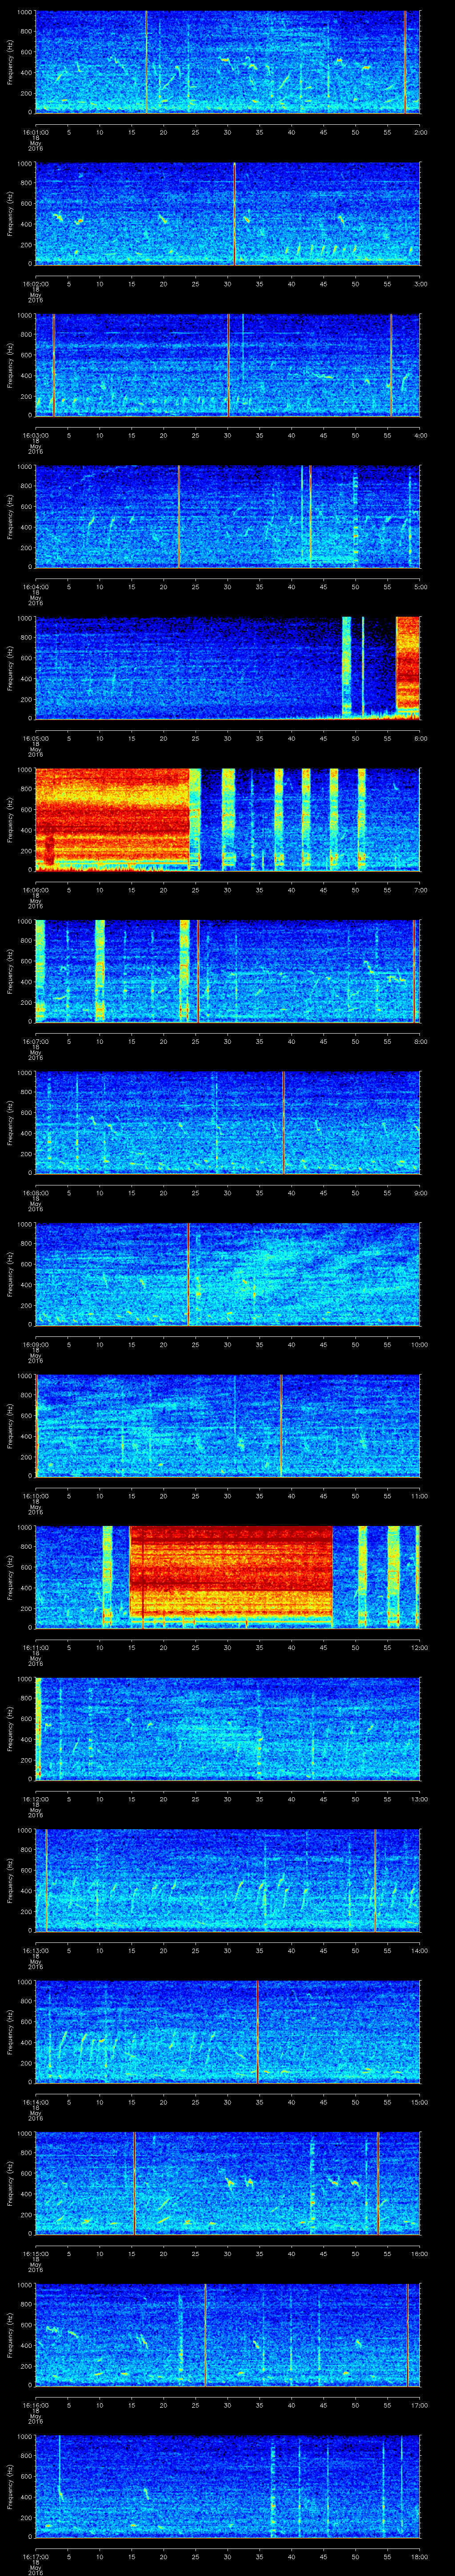Click the 16:09:00 spectrogram panel
455x2576 pixels.
[x=227, y=1274]
